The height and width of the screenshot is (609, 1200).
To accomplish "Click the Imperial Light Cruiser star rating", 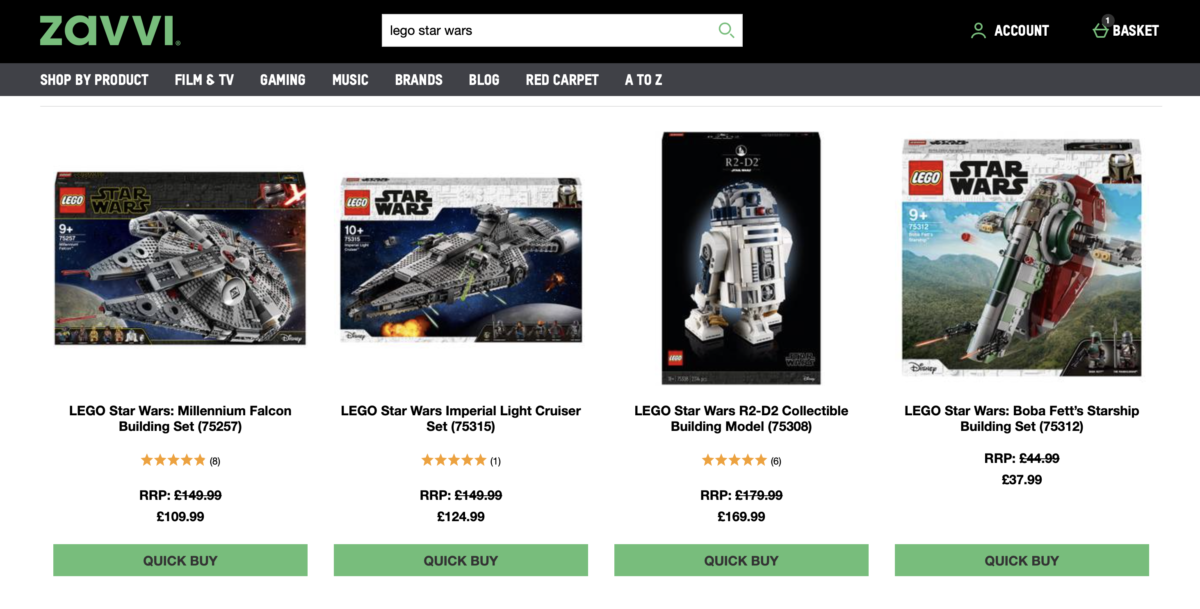I will (x=454, y=460).
